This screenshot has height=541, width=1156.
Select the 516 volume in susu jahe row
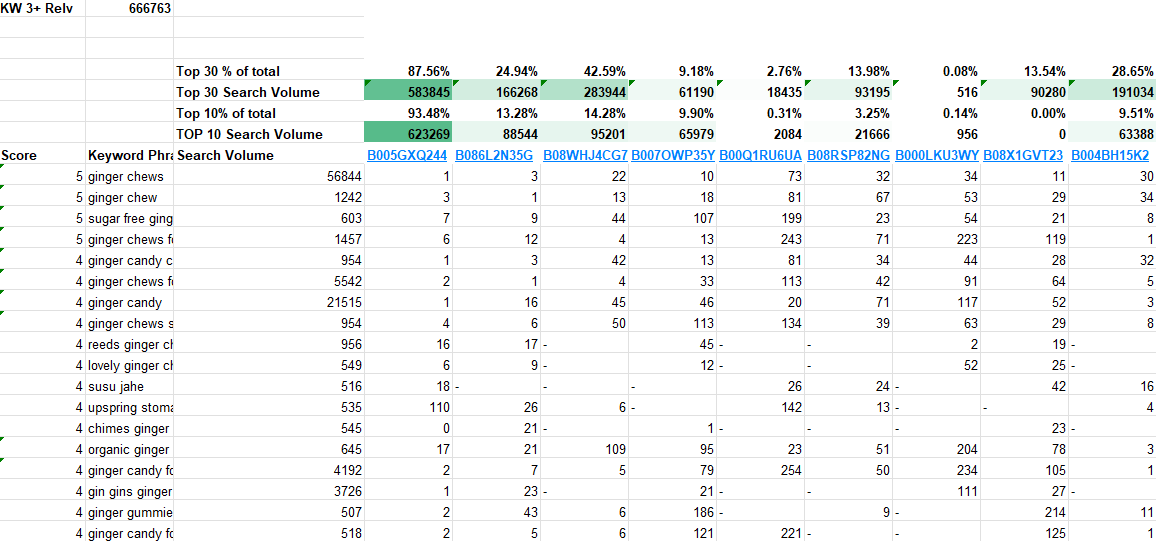269,387
